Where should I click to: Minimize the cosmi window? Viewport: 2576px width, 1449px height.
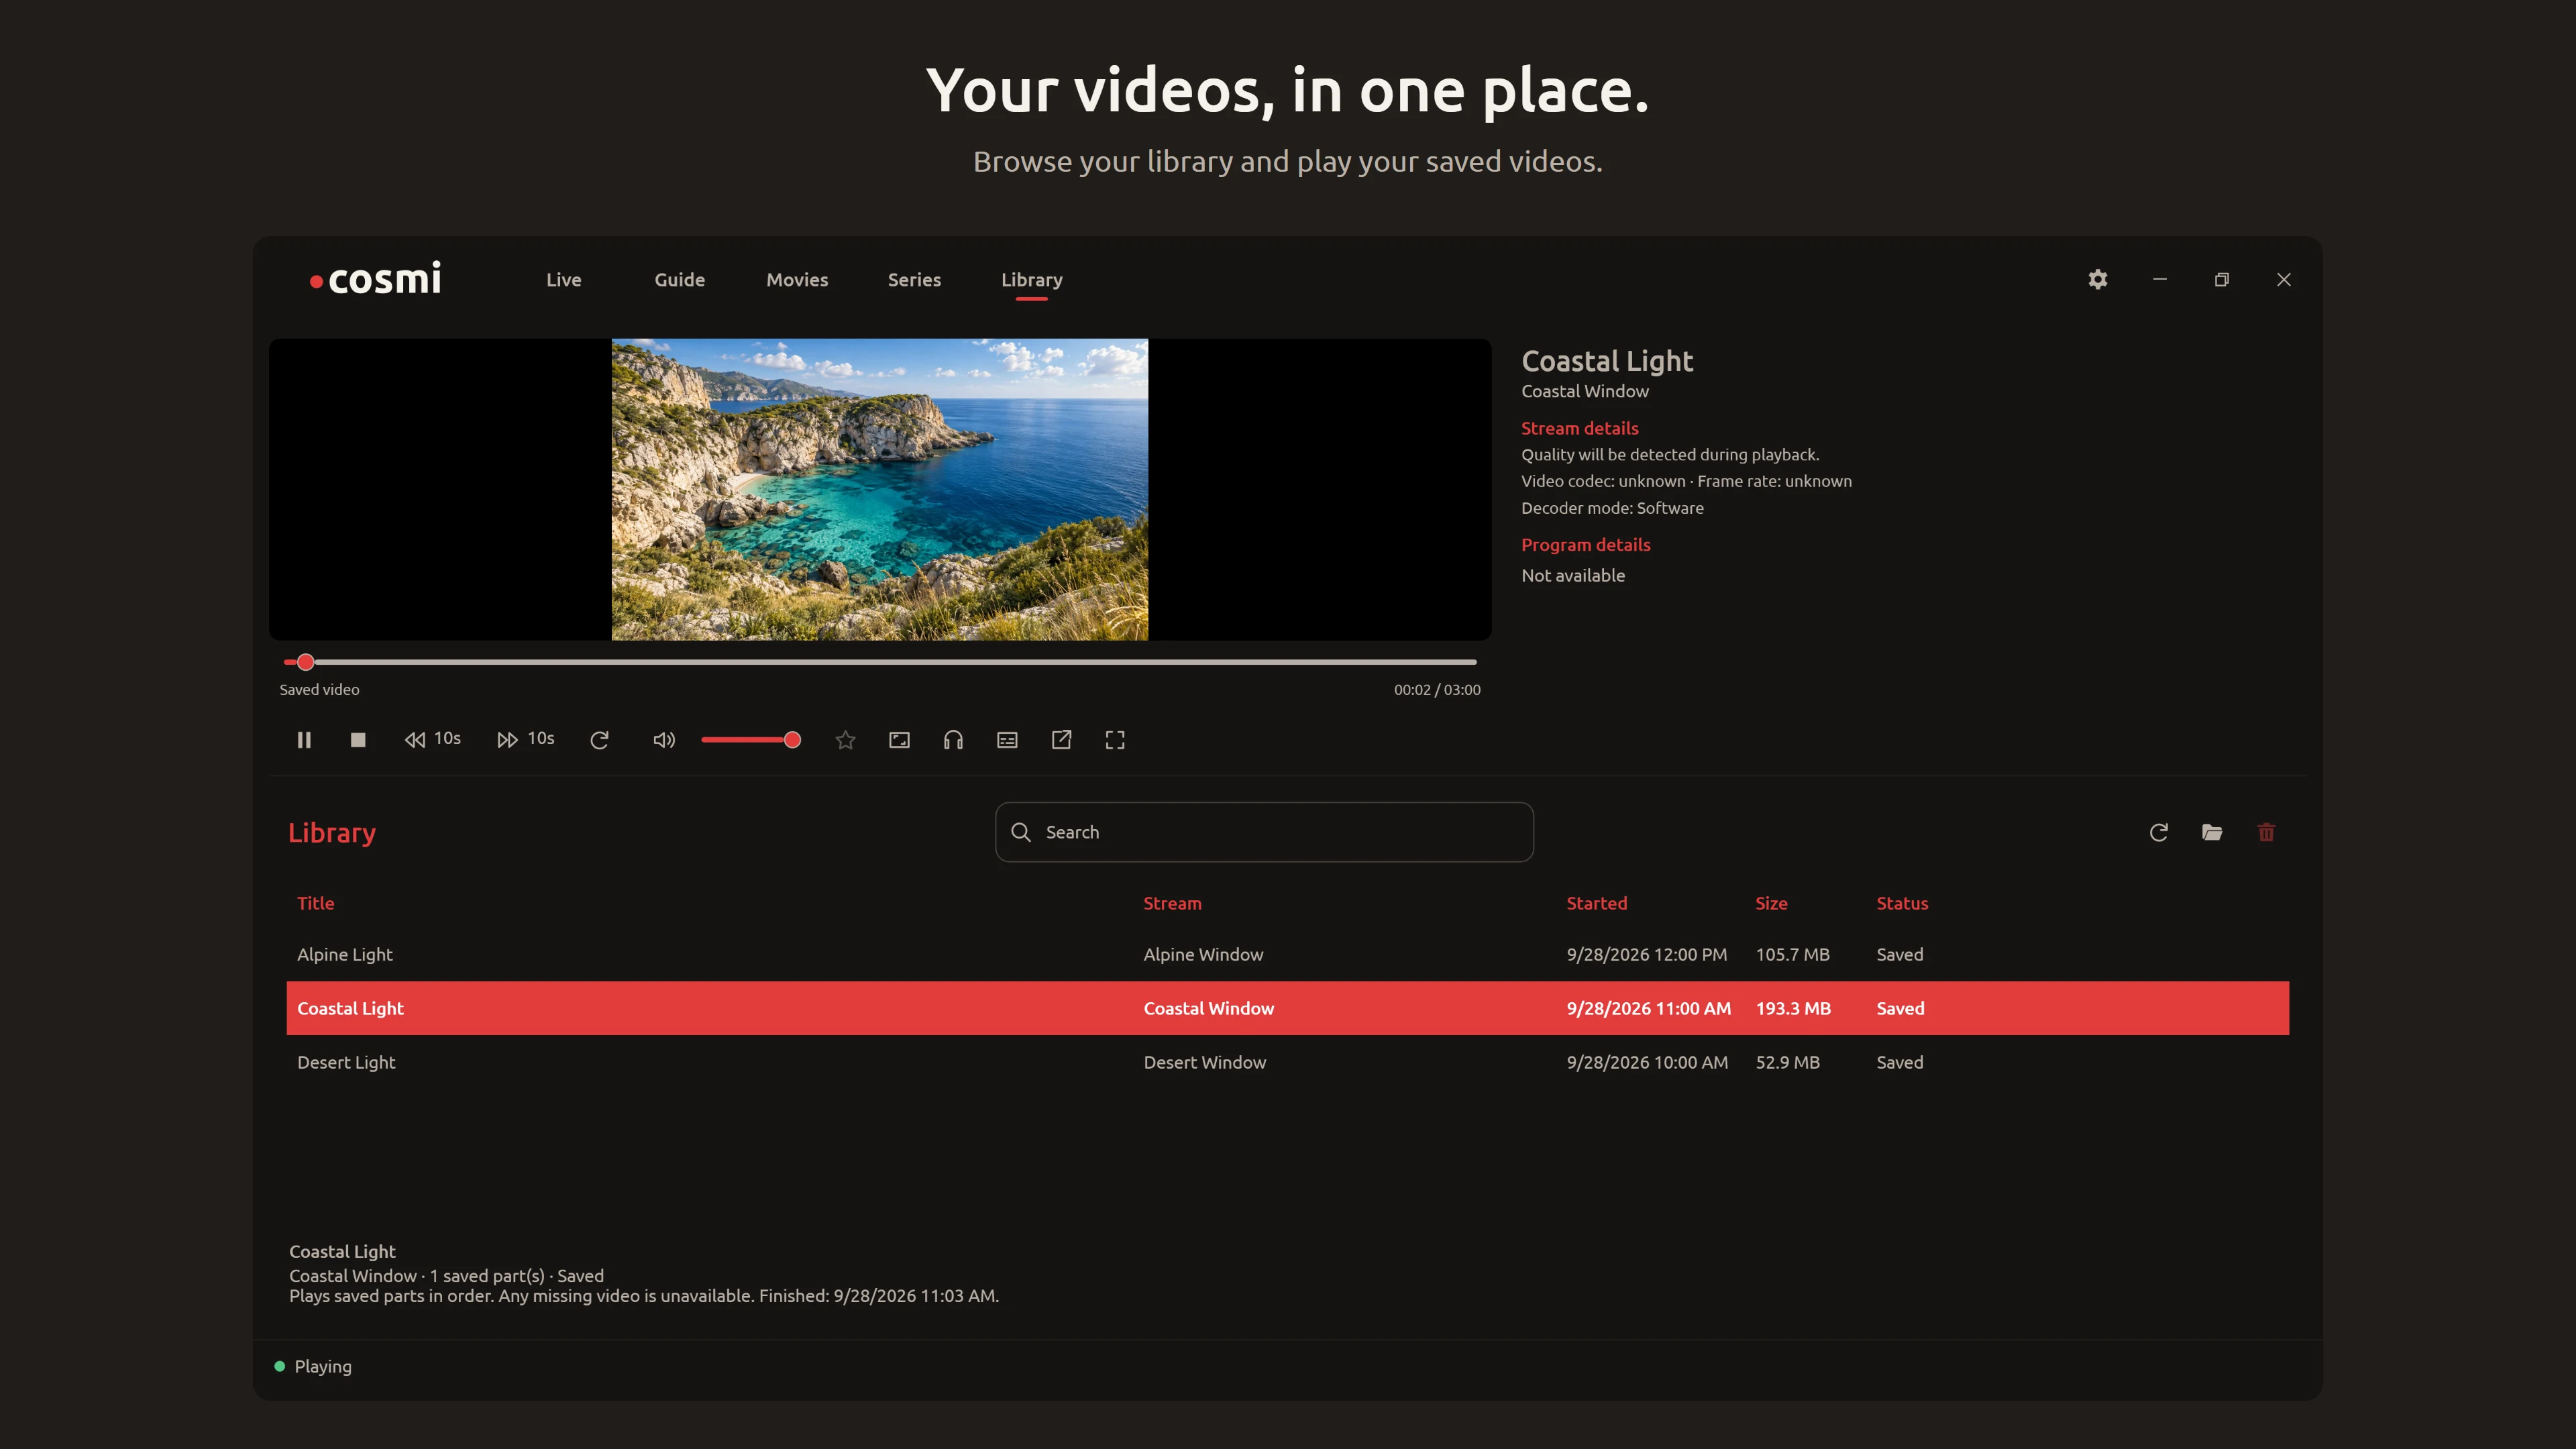(x=2160, y=280)
